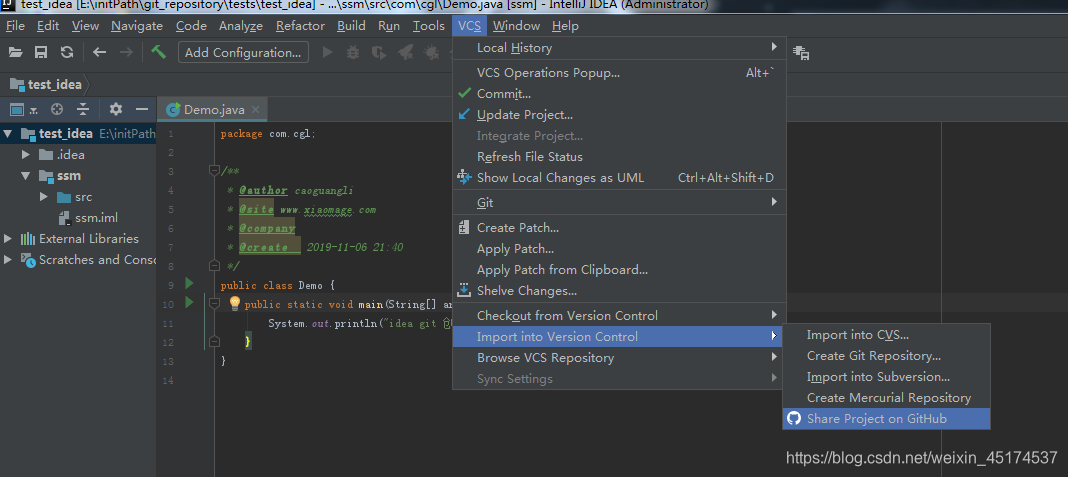Click the locate target icon in Project panel
The image size is (1068, 477).
pos(57,109)
